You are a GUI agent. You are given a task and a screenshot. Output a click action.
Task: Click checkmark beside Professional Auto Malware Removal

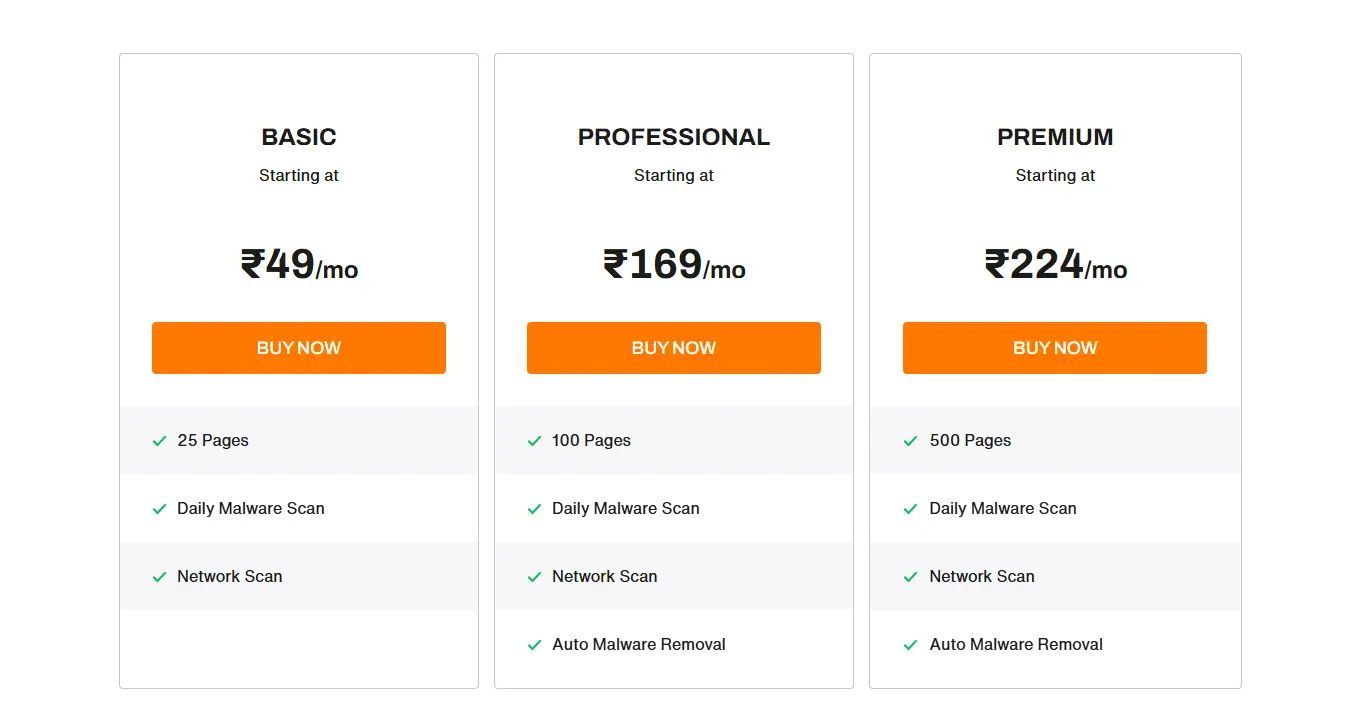[x=534, y=645]
